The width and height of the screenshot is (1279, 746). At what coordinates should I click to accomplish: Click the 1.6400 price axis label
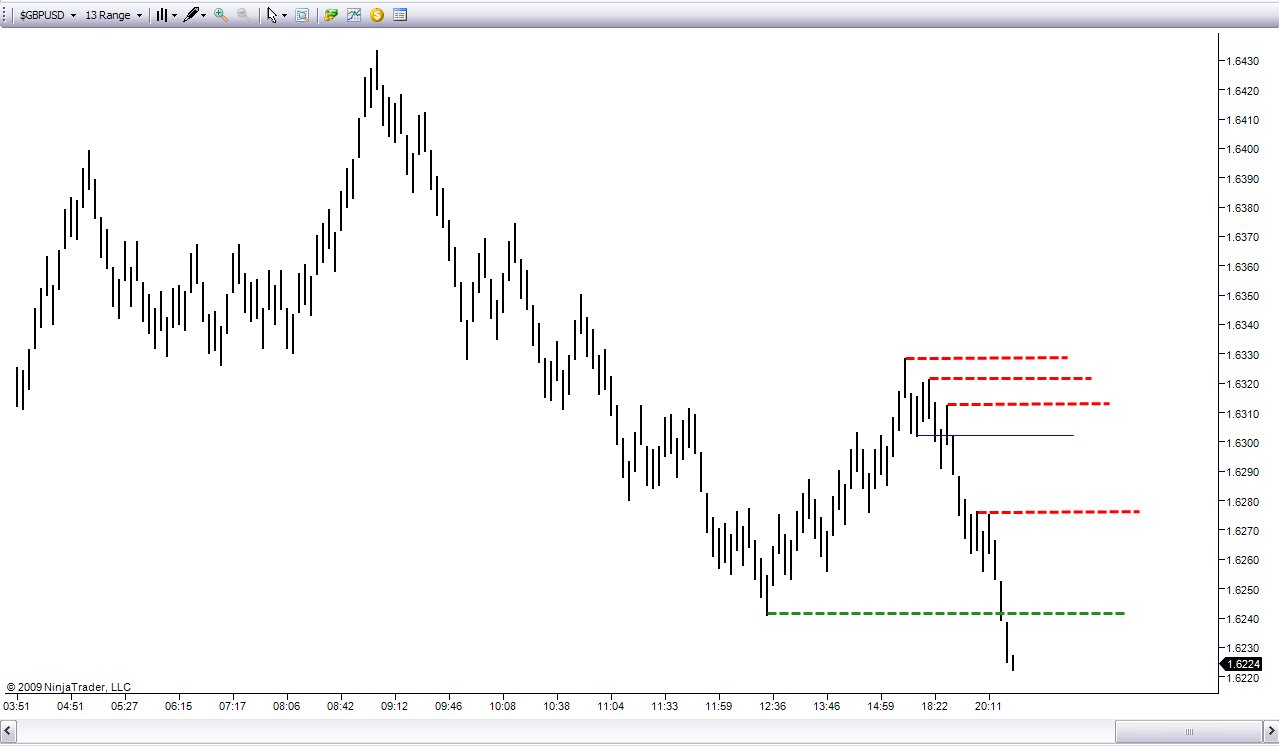[1243, 149]
